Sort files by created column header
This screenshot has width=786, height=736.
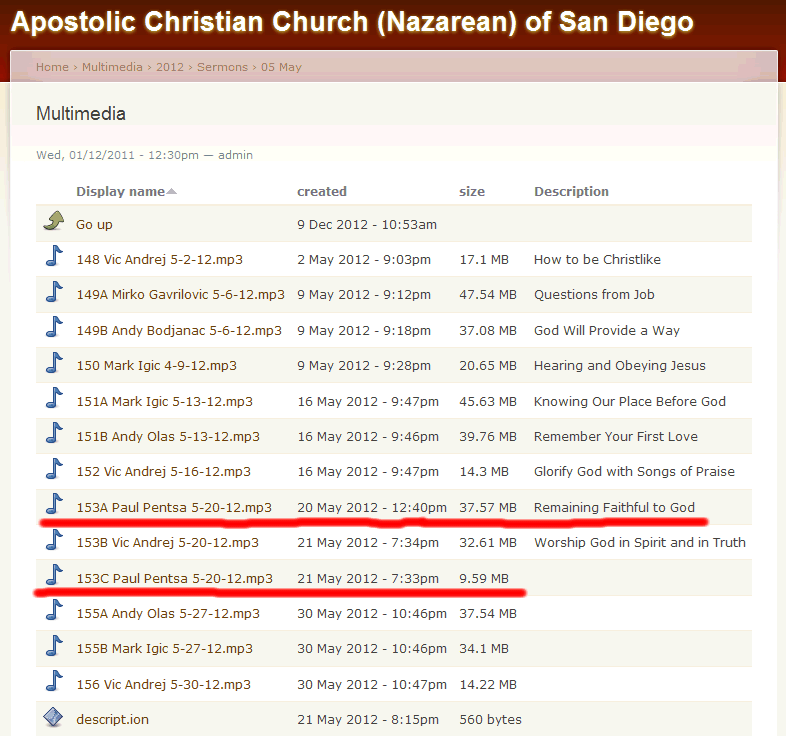(x=321, y=191)
